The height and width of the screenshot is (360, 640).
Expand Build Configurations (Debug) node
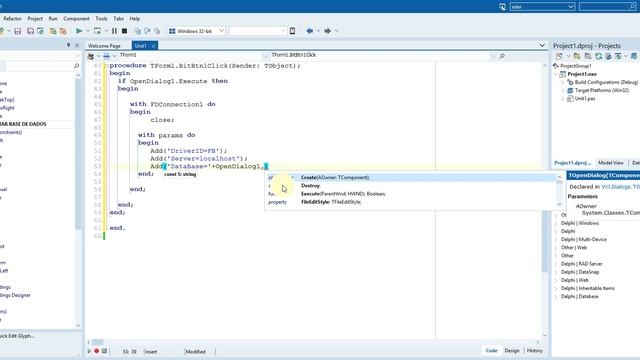[562, 82]
